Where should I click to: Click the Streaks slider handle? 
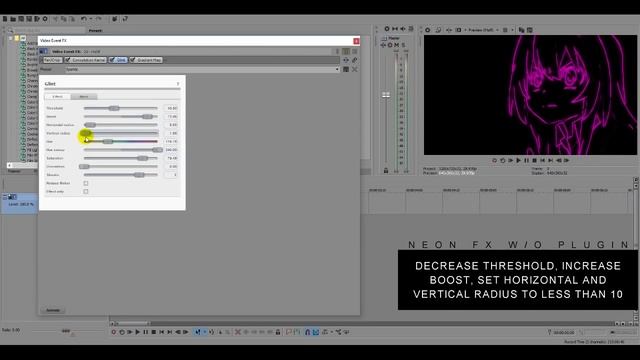coord(139,175)
